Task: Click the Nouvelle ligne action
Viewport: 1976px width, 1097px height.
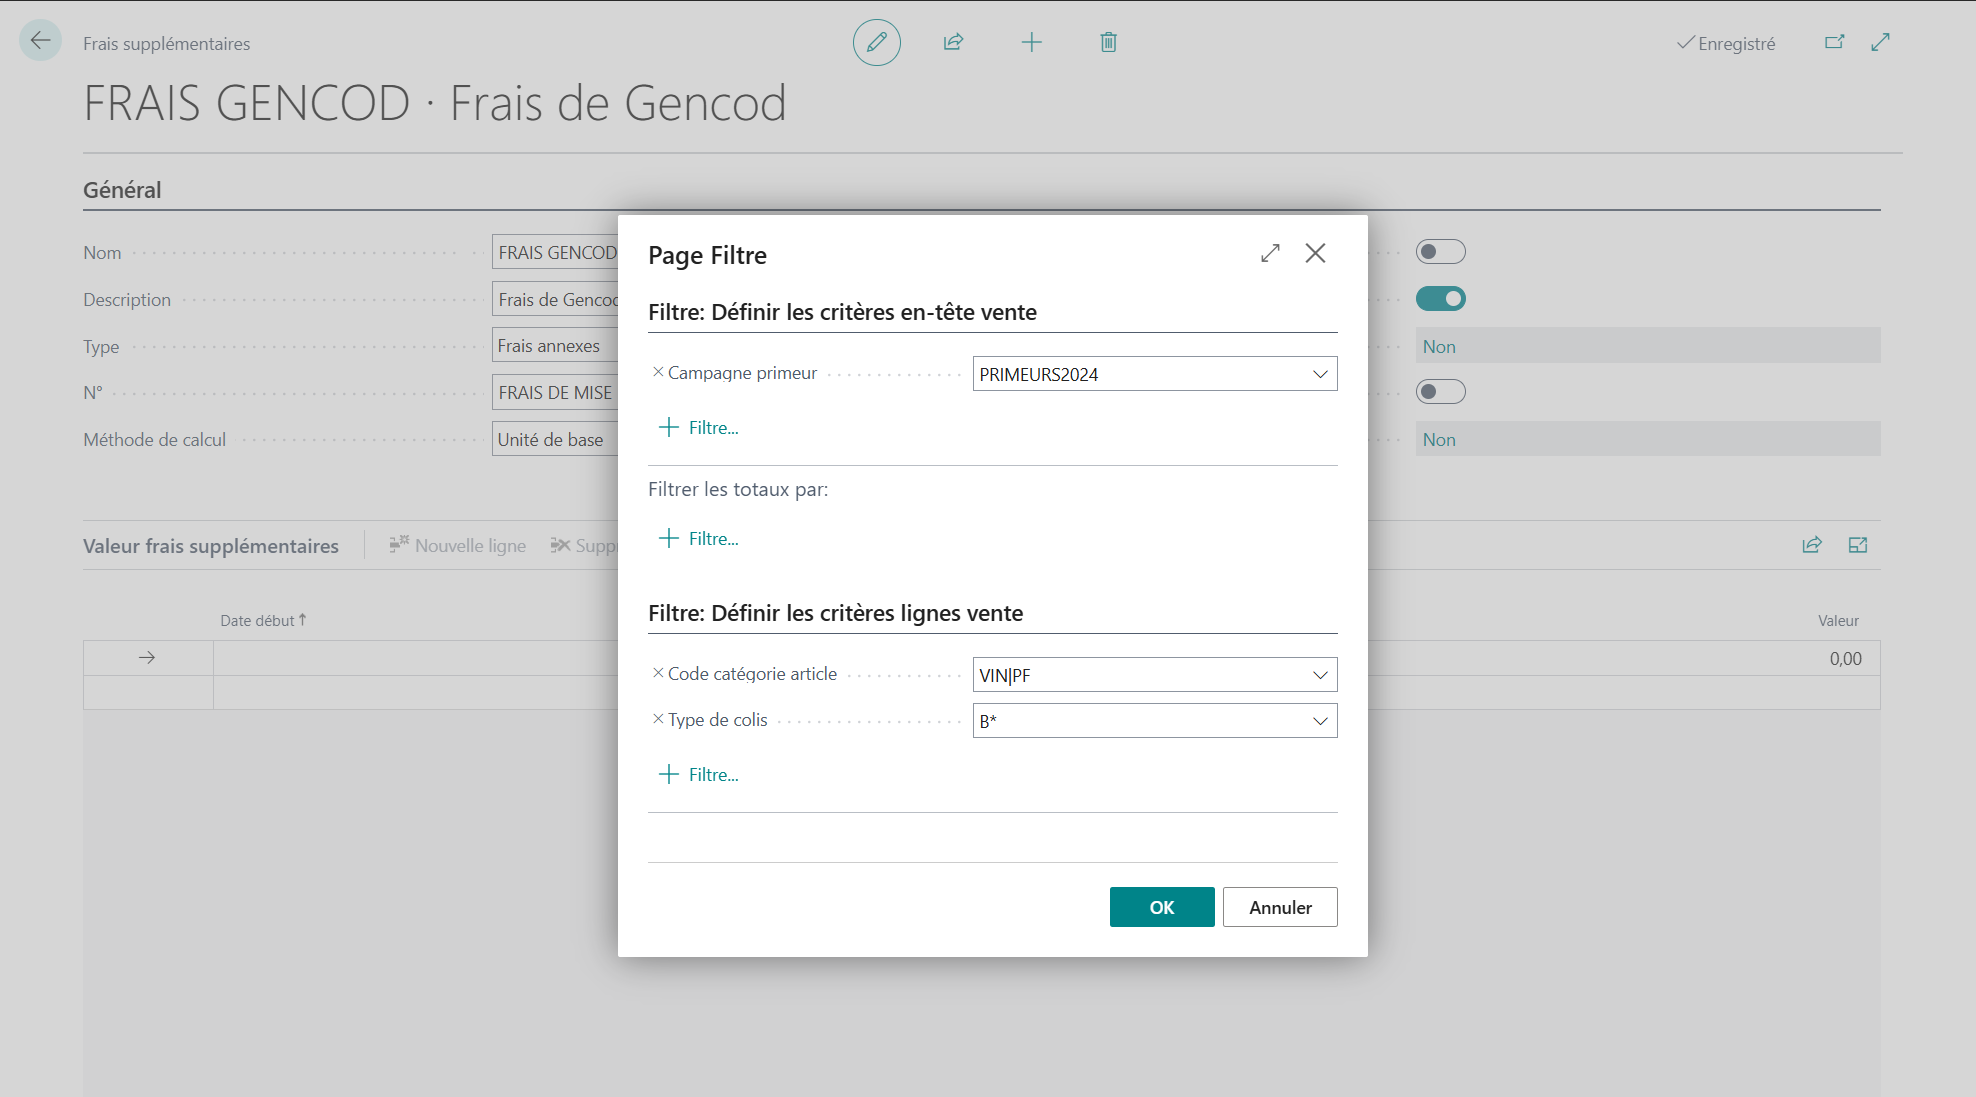Action: [x=458, y=545]
